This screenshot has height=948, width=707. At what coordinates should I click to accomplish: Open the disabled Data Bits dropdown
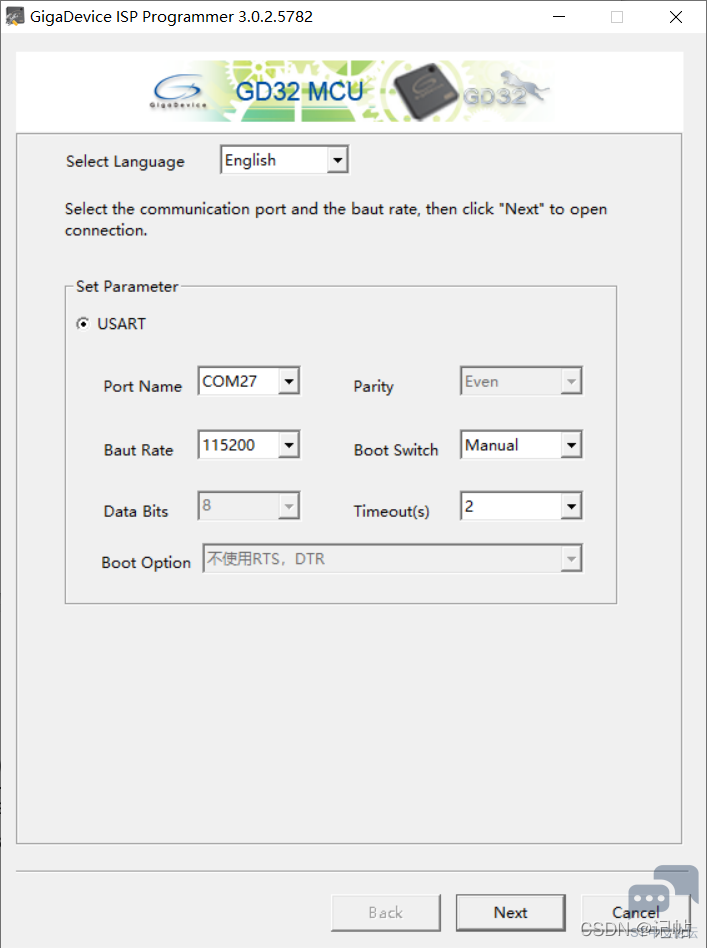[249, 506]
